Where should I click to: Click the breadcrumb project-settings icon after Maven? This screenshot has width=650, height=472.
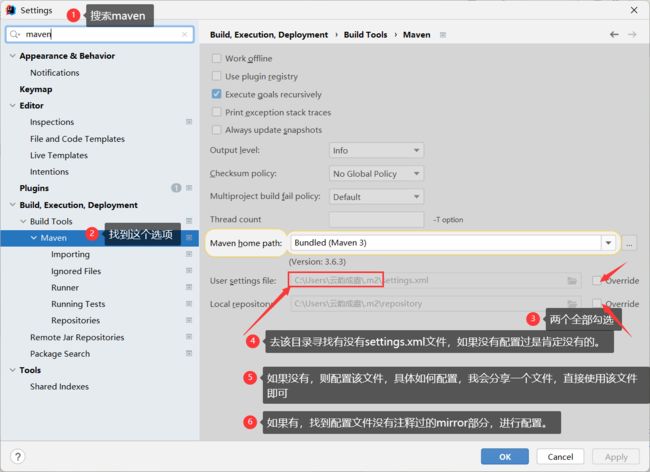pyautogui.click(x=443, y=35)
